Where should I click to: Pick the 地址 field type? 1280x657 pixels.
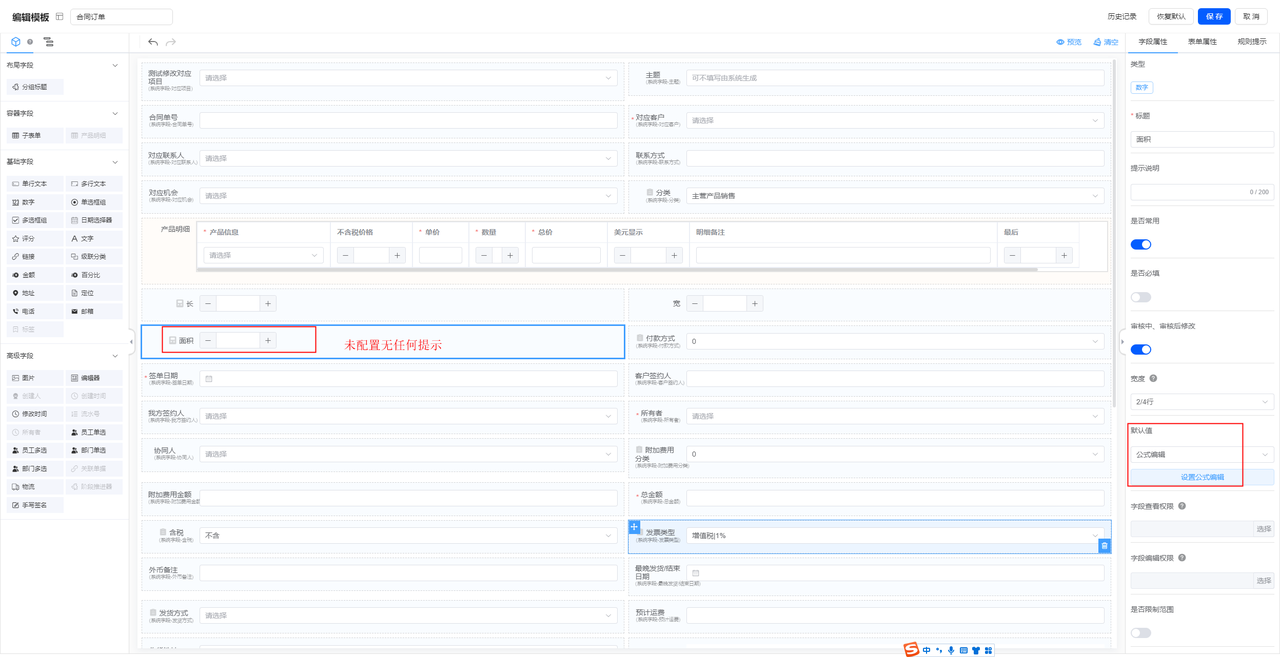click(x=35, y=293)
